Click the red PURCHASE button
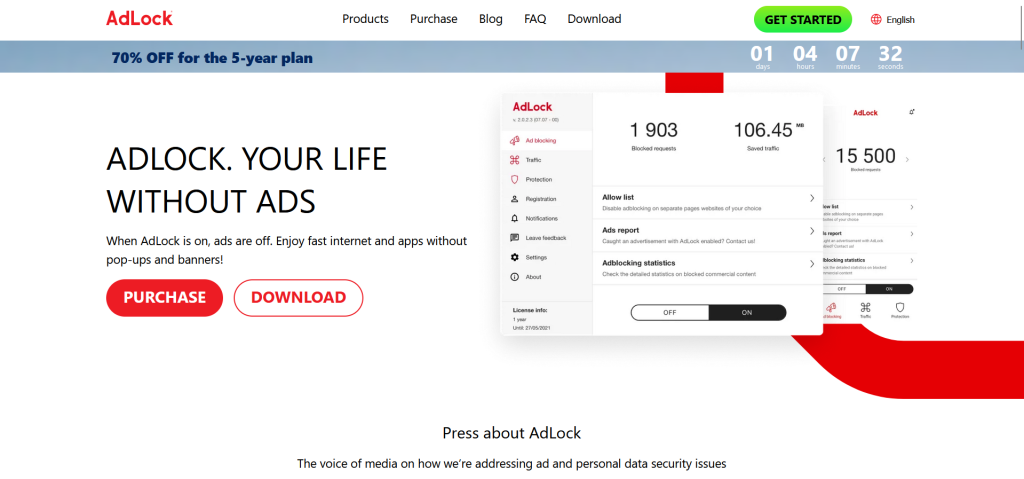 point(165,297)
